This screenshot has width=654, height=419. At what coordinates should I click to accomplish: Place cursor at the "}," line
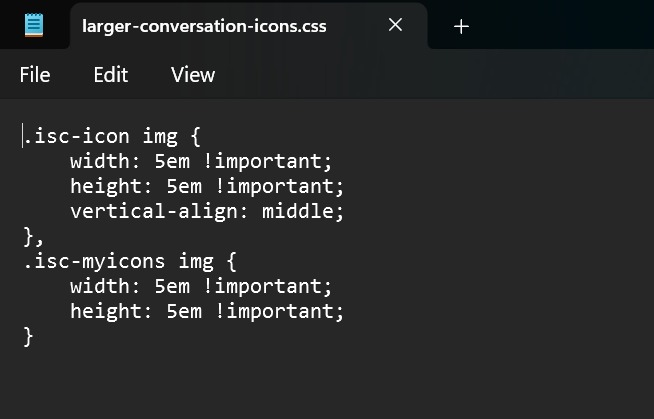pos(33,236)
